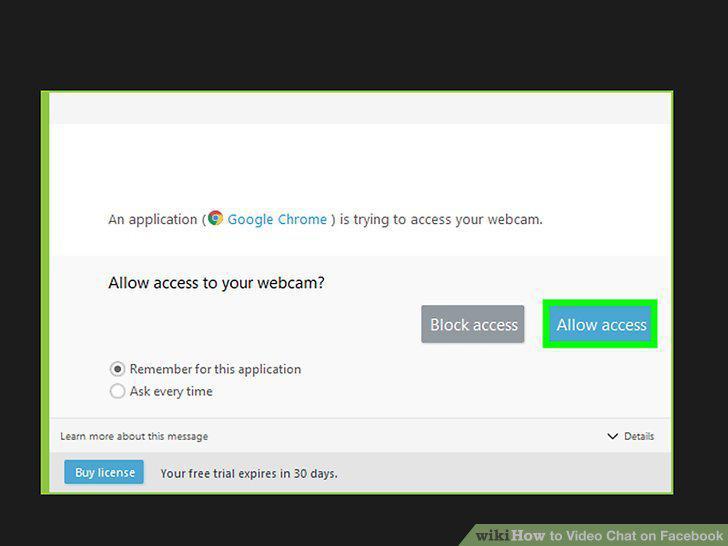This screenshot has width=728, height=546.
Task: Expand the Details chevron arrow
Action: (612, 436)
